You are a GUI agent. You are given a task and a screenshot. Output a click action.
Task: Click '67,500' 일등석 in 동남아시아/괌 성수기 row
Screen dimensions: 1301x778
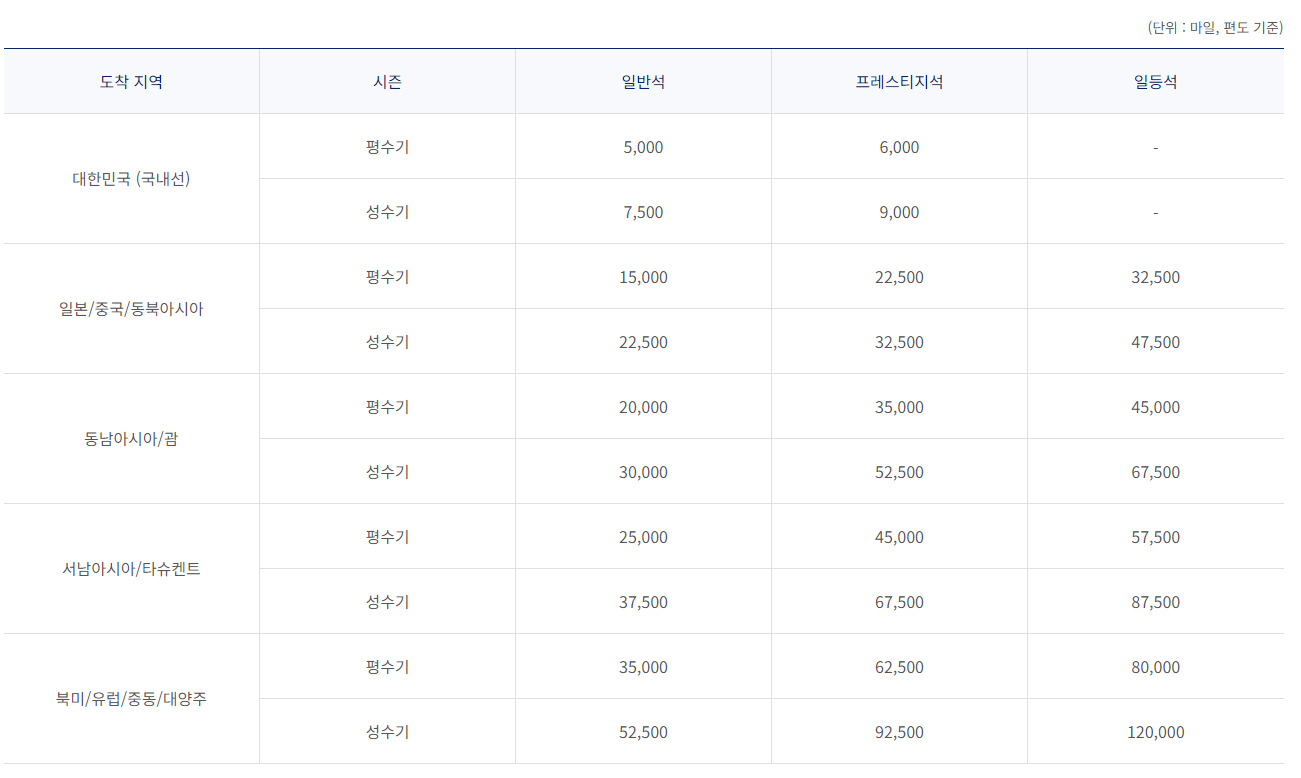click(1155, 472)
